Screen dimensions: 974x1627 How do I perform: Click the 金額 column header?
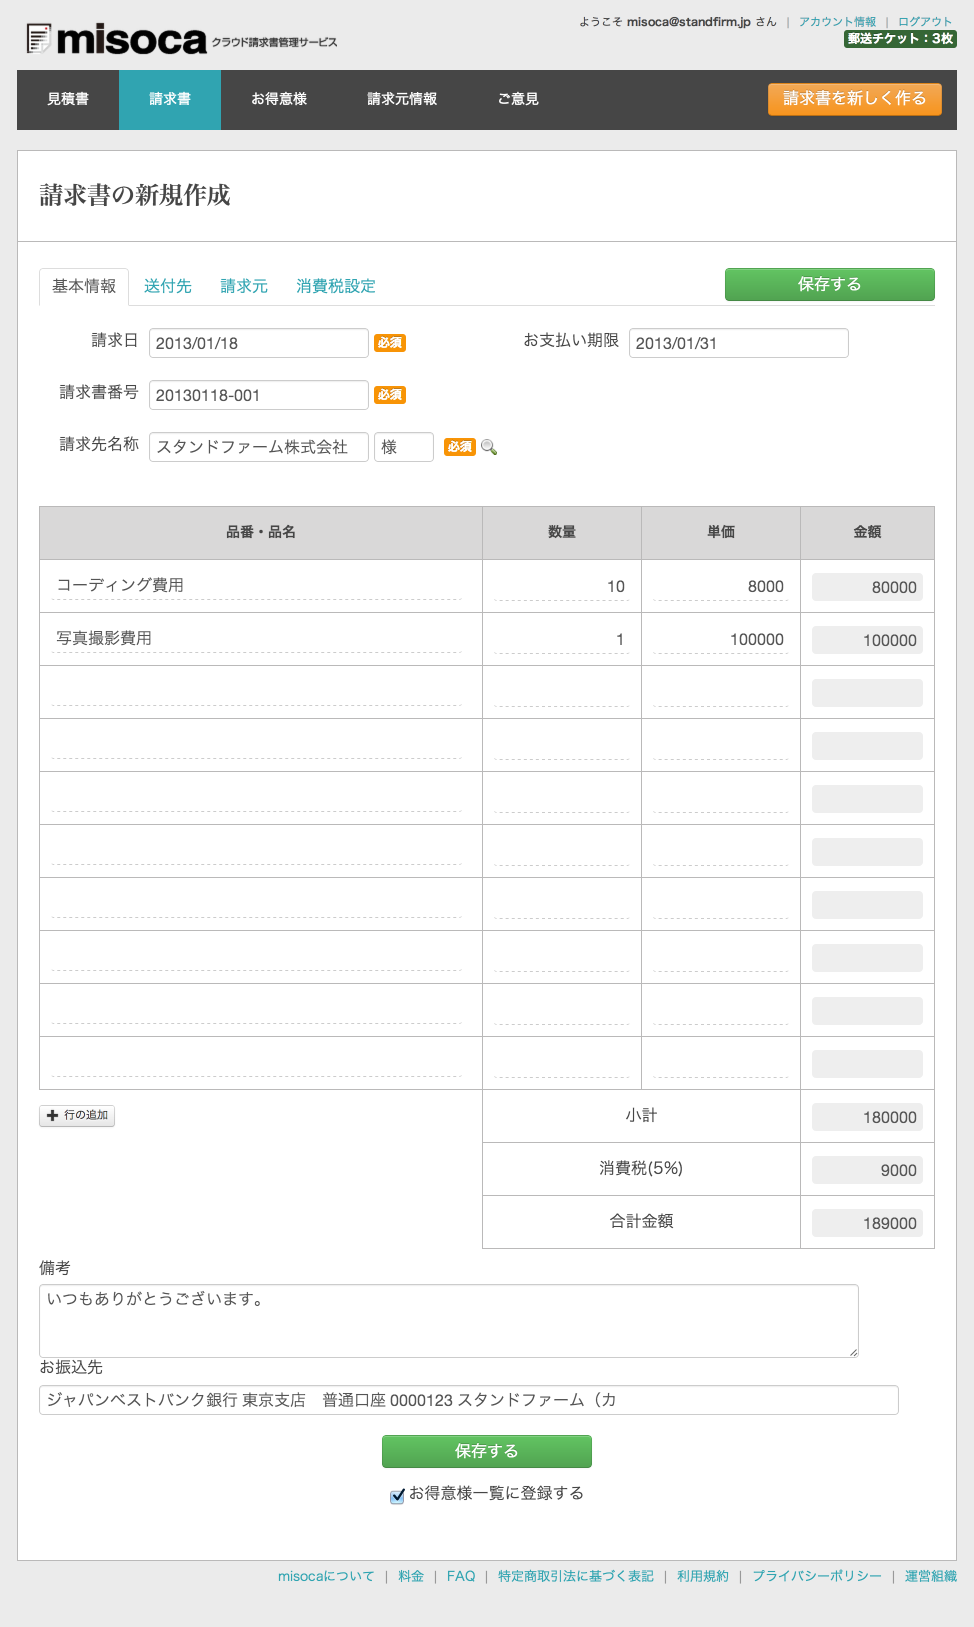(867, 532)
